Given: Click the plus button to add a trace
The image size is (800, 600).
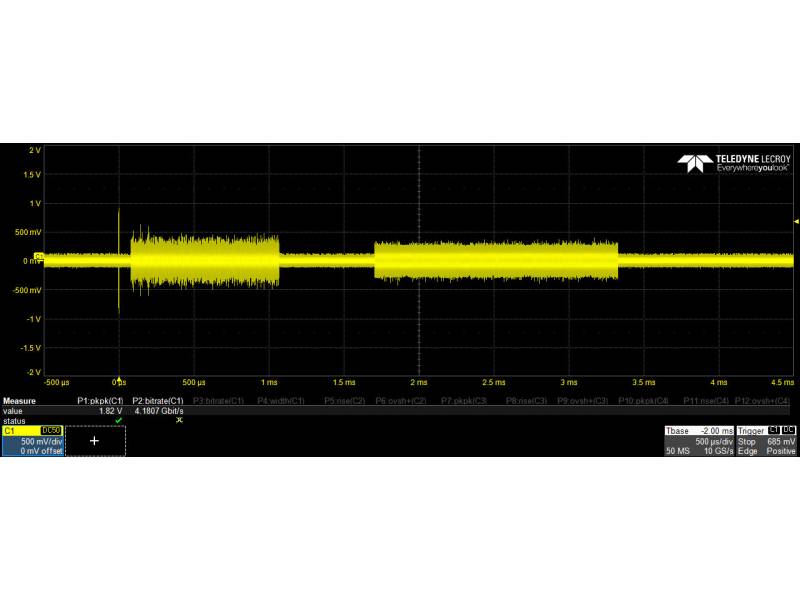Looking at the screenshot, I should coord(94,441).
